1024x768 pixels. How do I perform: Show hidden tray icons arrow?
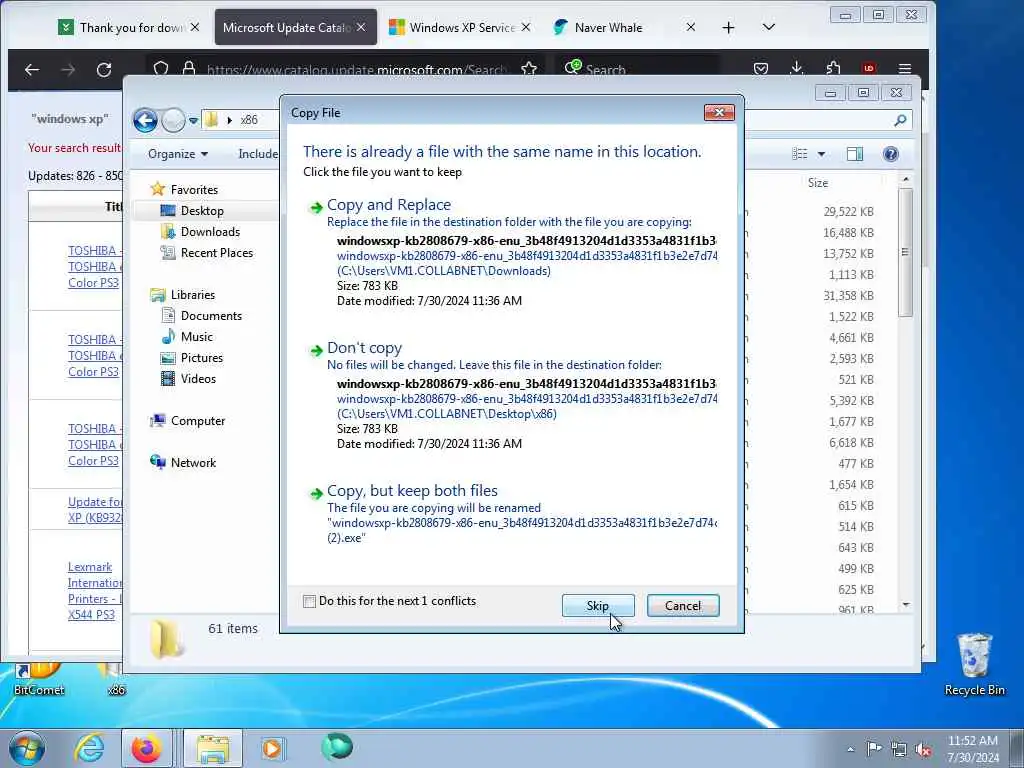(850, 750)
